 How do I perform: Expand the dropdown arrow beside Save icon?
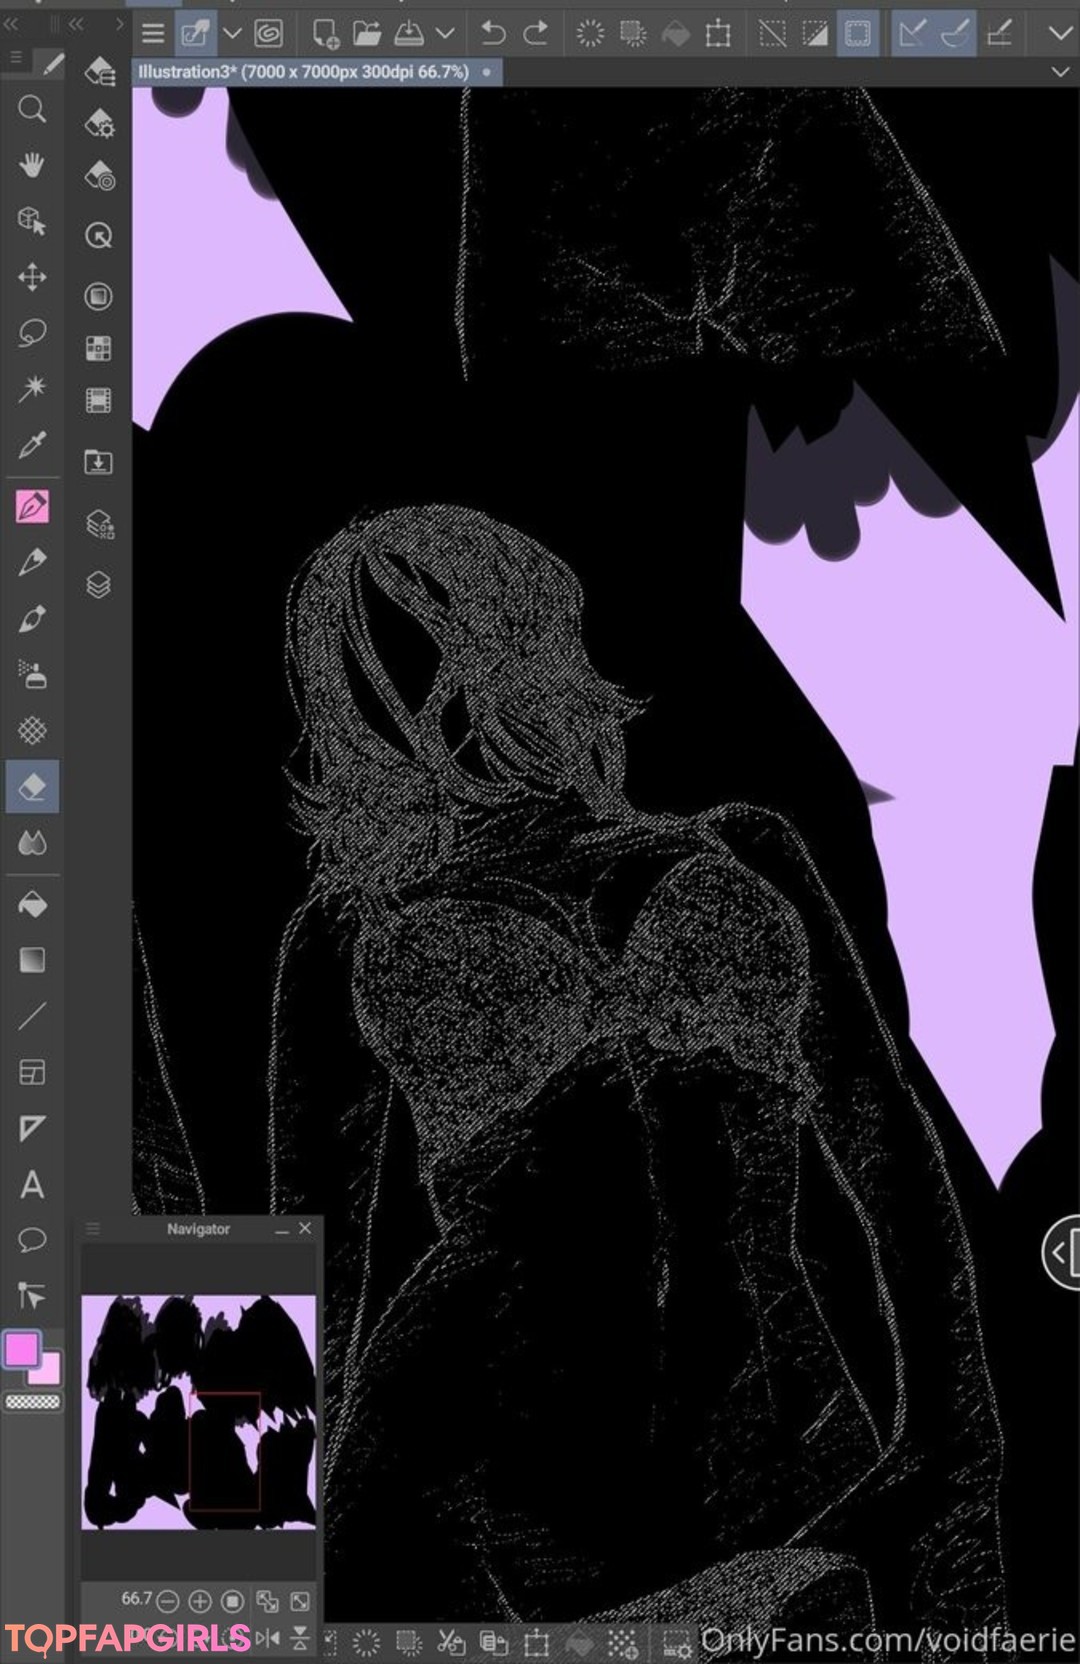445,34
